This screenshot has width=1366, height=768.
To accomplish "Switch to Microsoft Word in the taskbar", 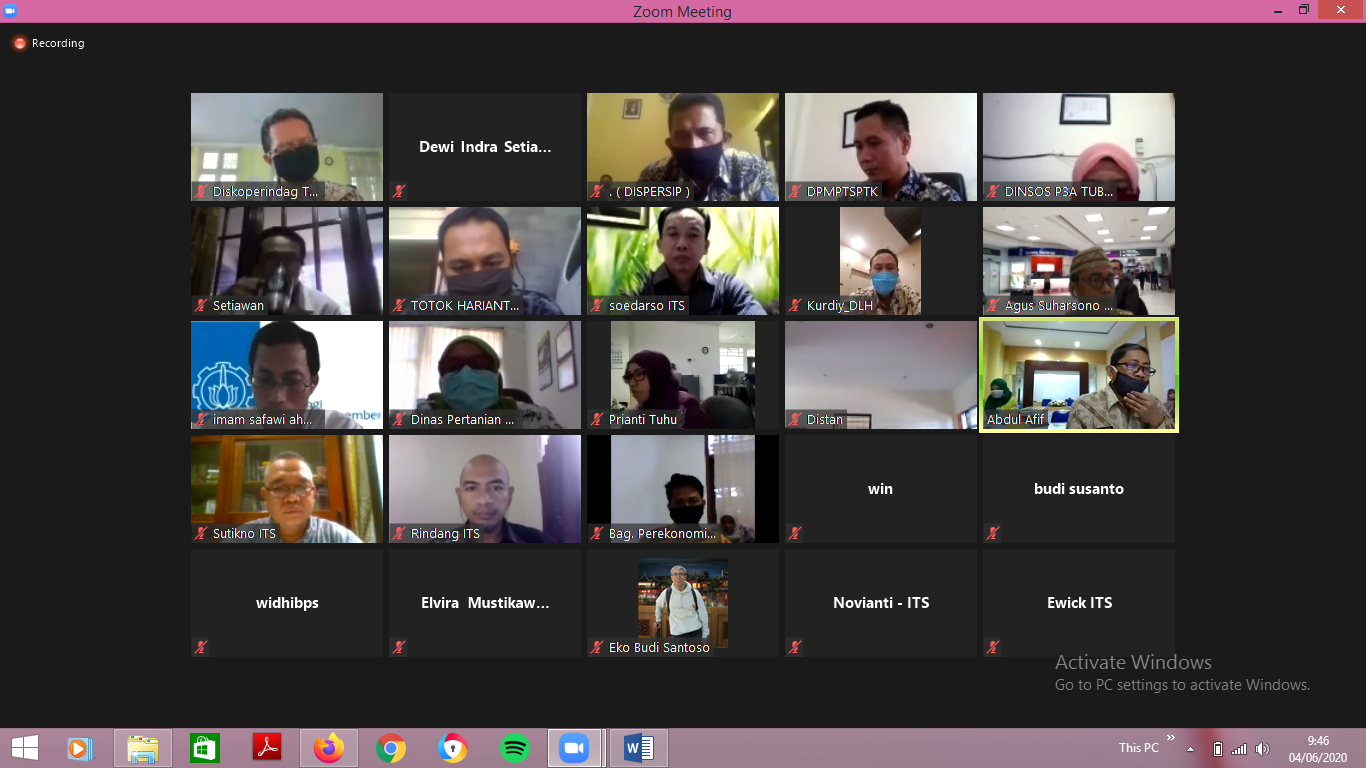I will tap(638, 748).
